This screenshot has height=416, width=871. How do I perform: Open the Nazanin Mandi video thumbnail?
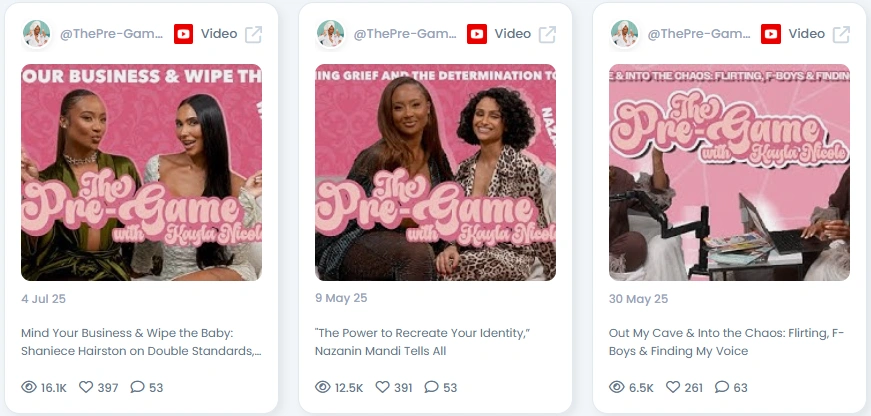(x=436, y=172)
